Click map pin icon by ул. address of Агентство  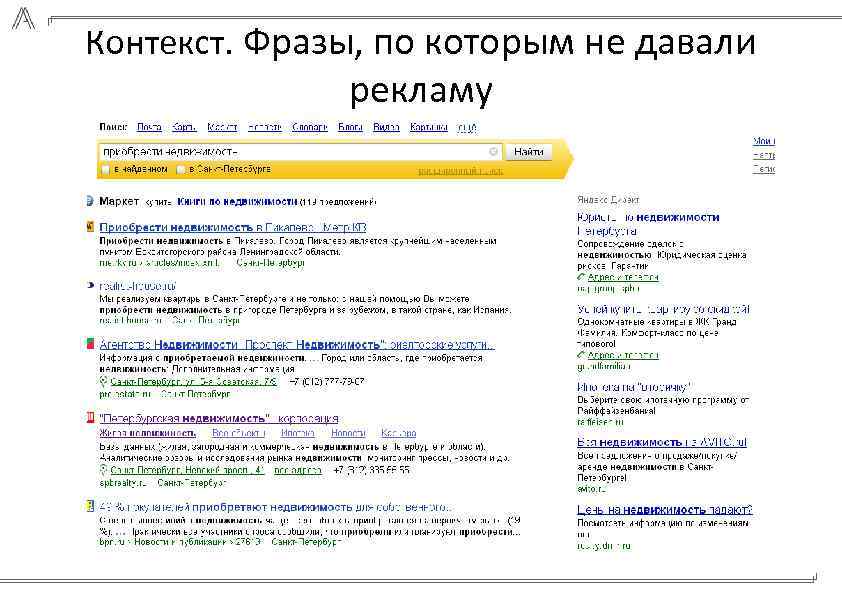(104, 382)
